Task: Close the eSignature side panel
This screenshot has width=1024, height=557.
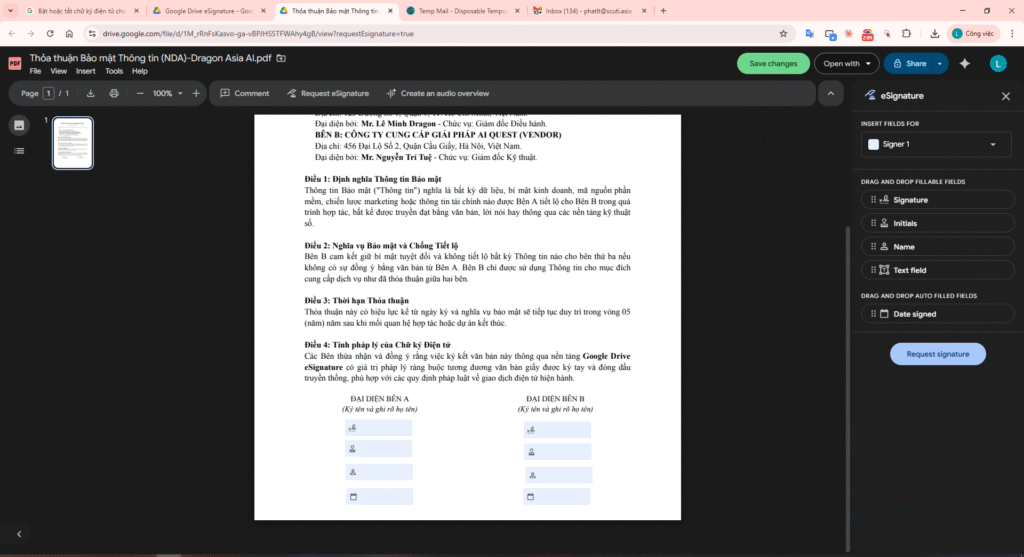Action: coord(1006,96)
